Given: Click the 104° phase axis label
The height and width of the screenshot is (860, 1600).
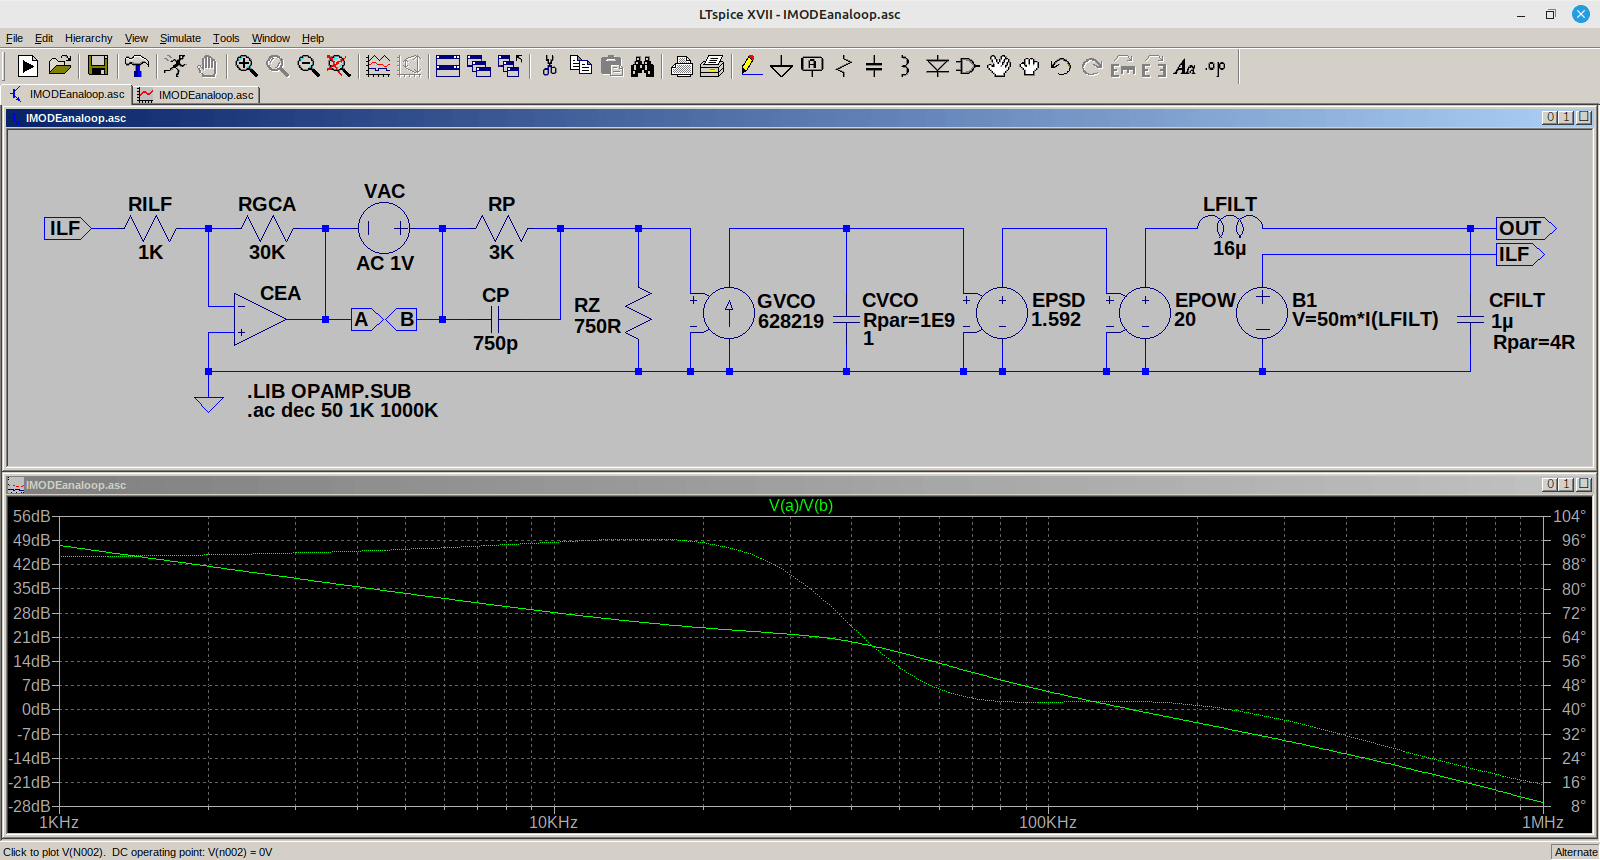Looking at the screenshot, I should pyautogui.click(x=1569, y=516).
